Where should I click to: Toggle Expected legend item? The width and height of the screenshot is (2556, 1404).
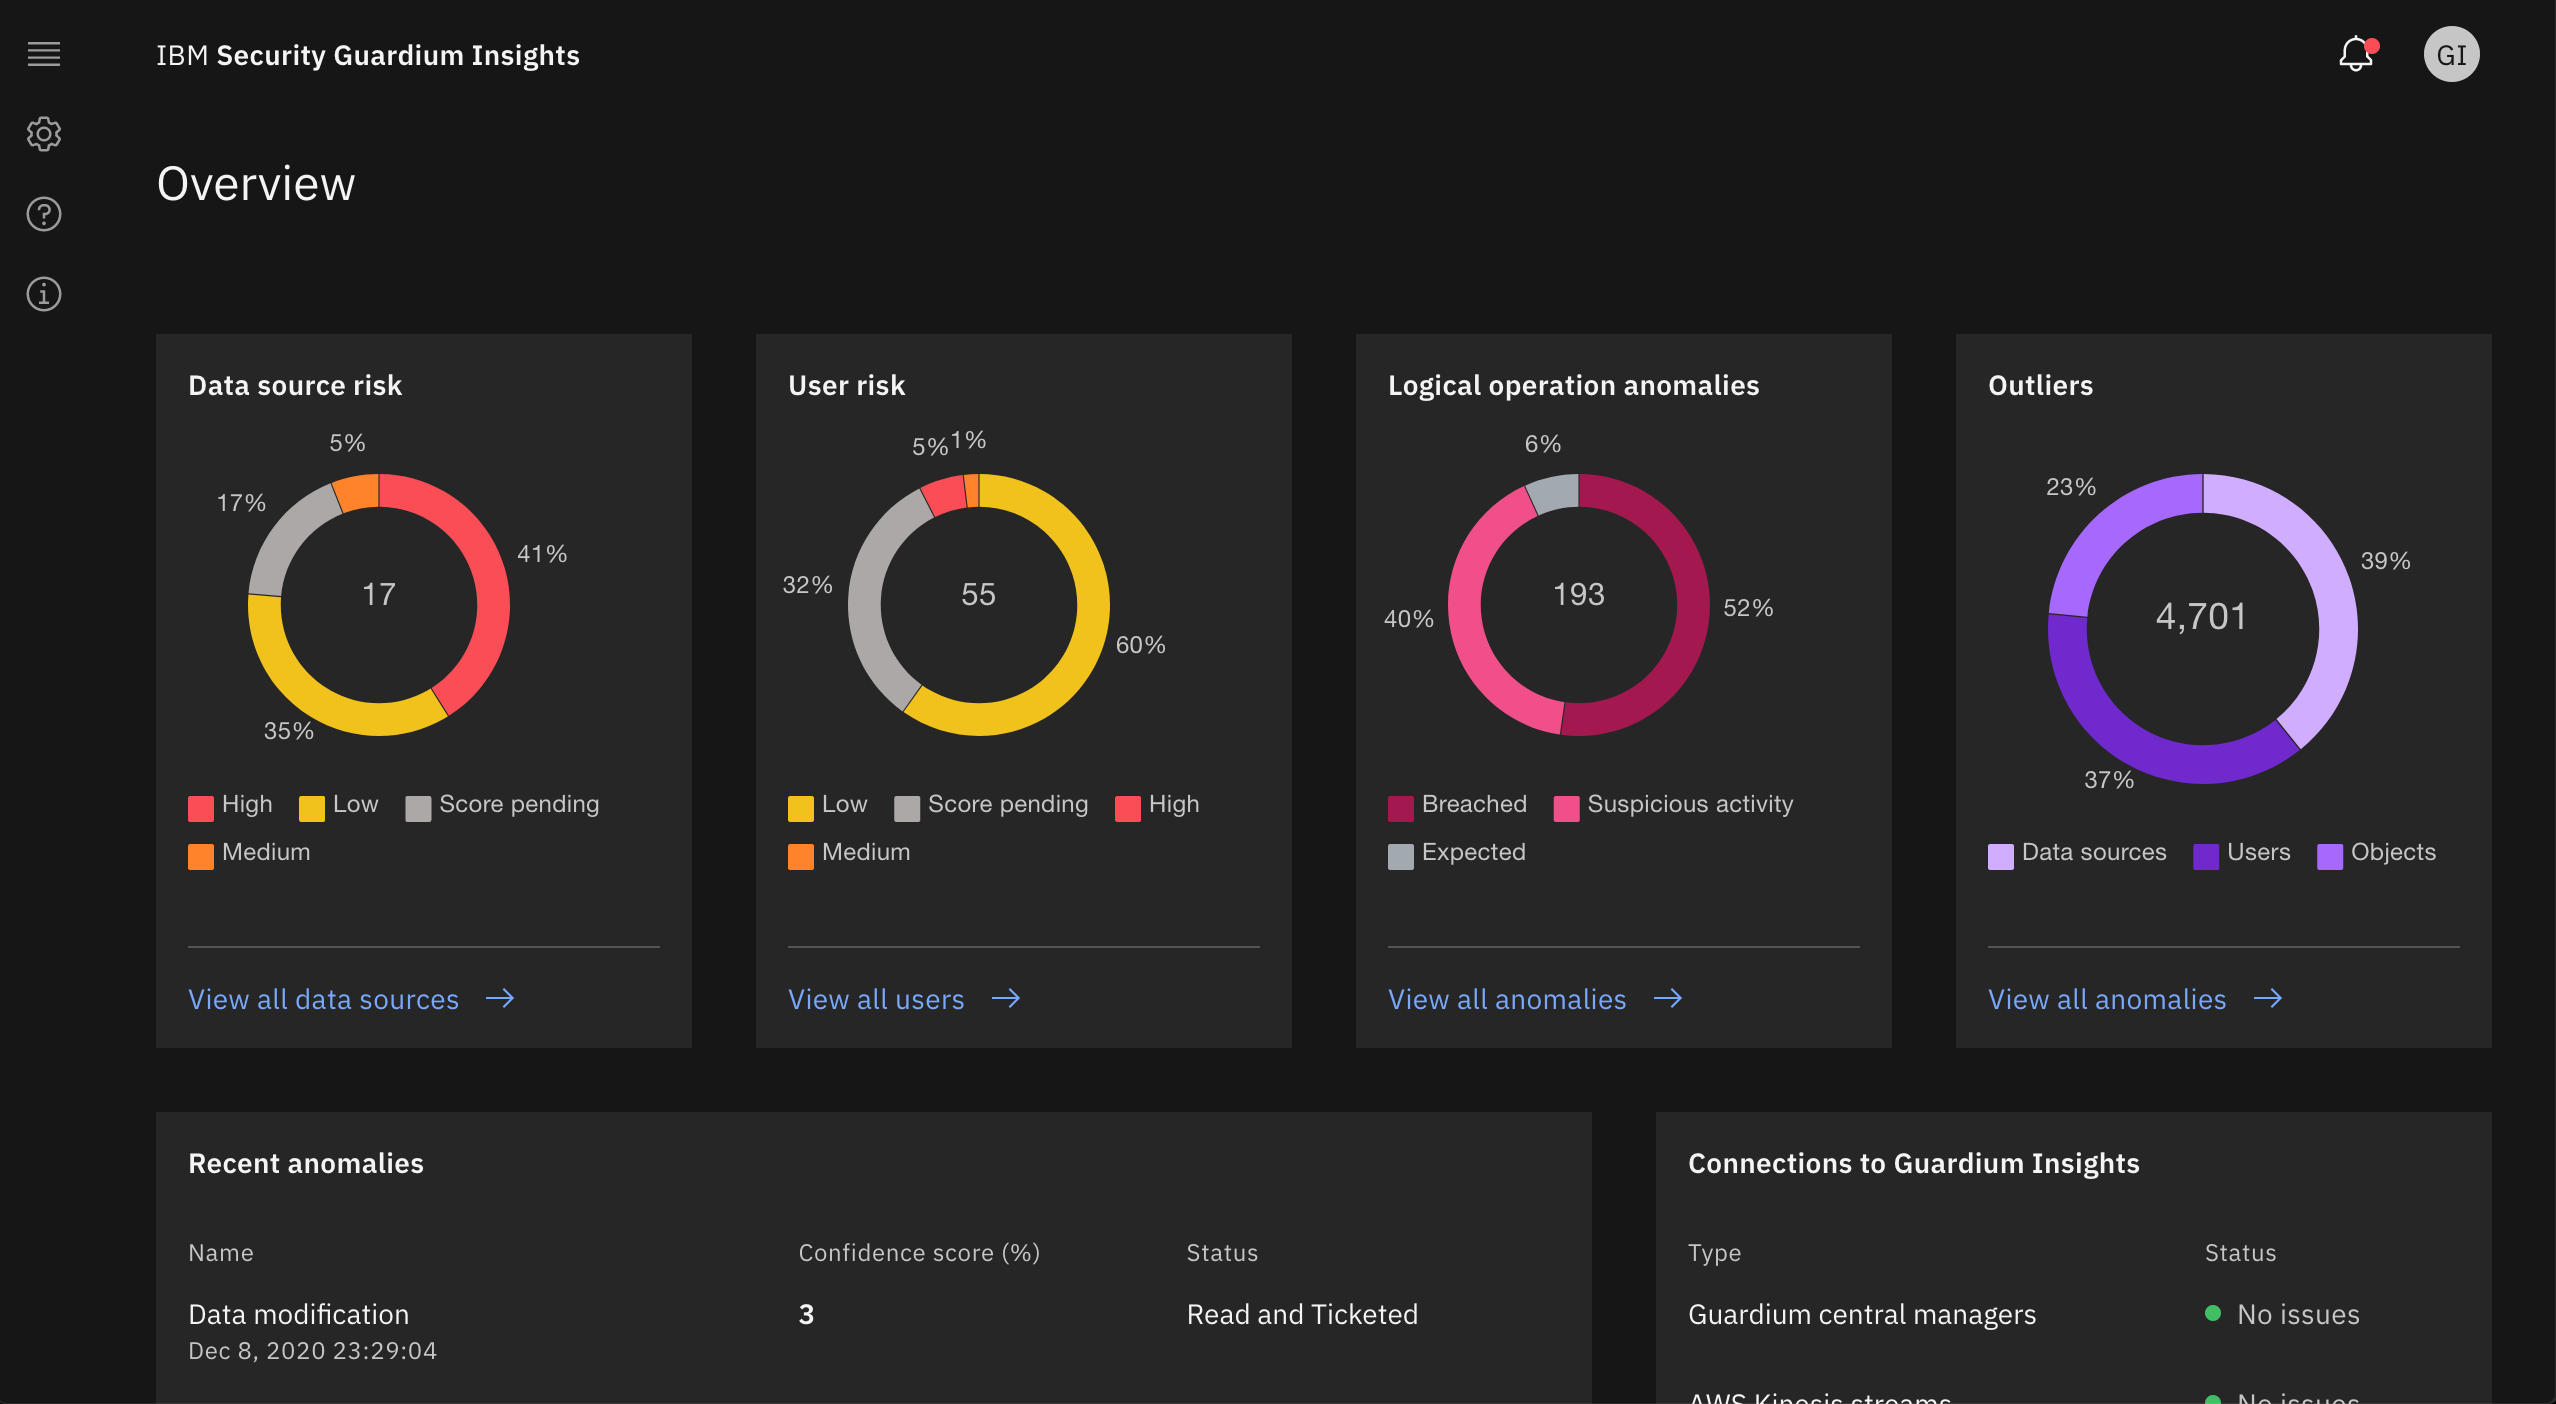point(1457,853)
